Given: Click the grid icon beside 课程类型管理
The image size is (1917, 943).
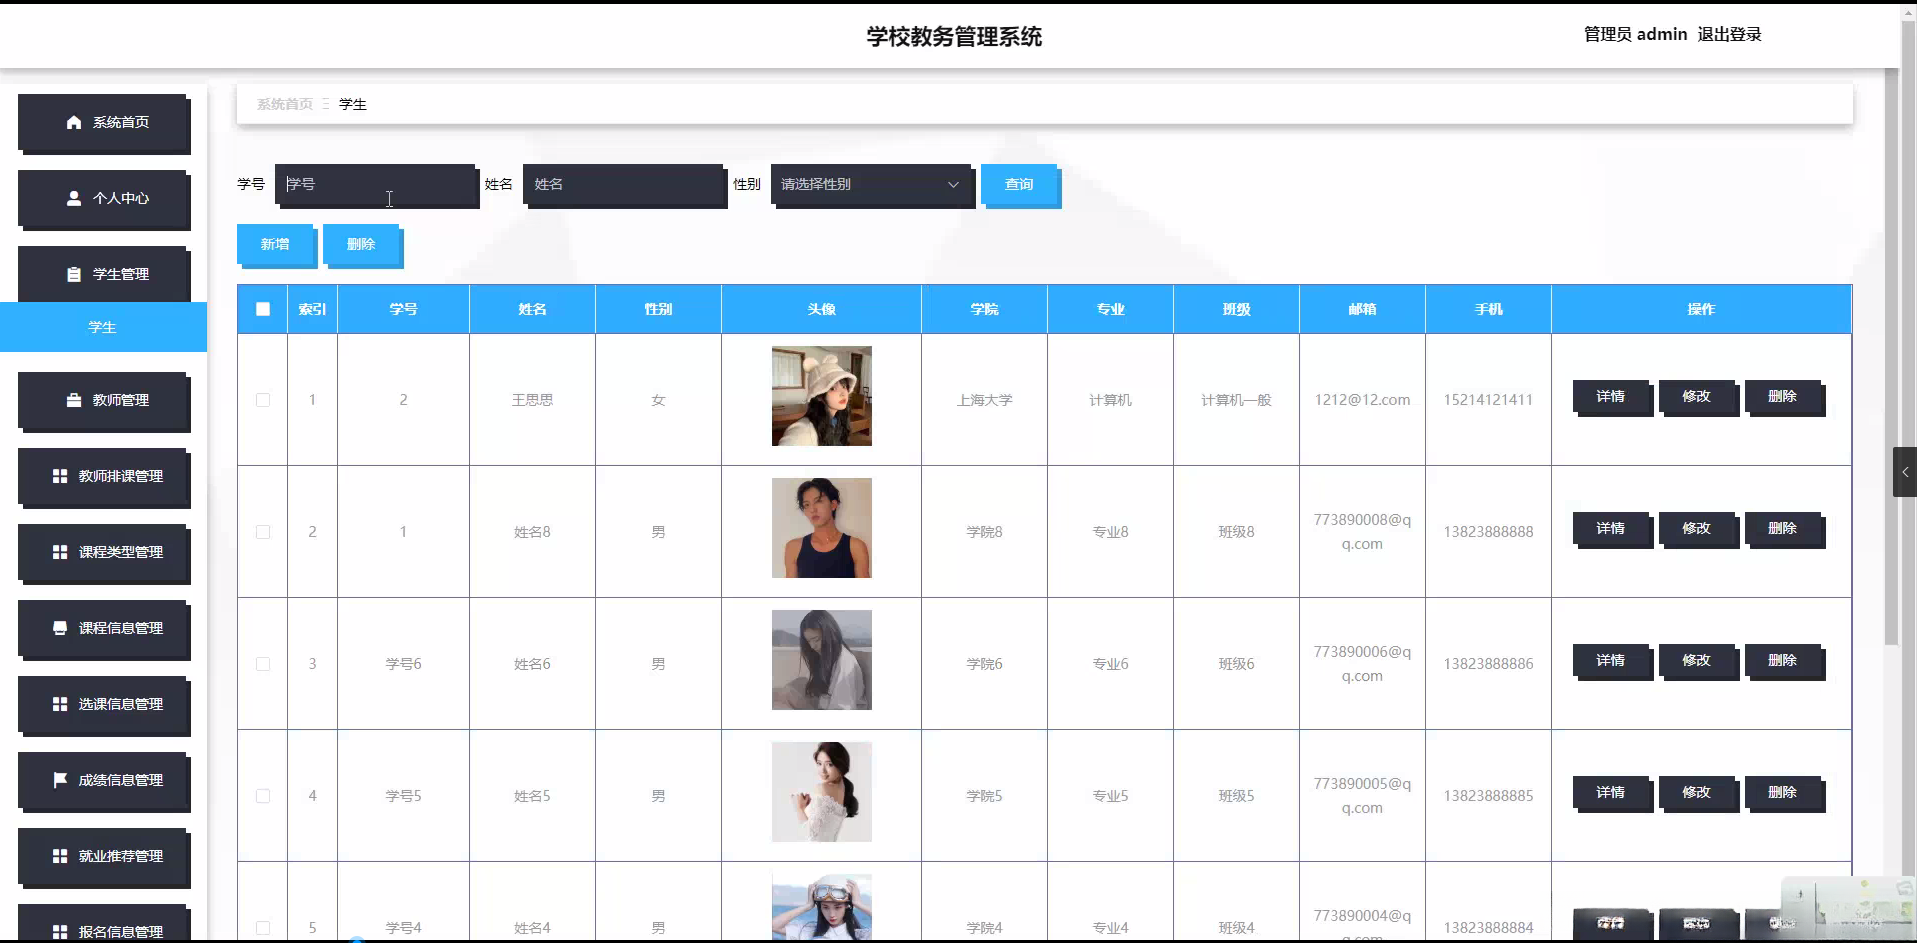Looking at the screenshot, I should point(60,552).
